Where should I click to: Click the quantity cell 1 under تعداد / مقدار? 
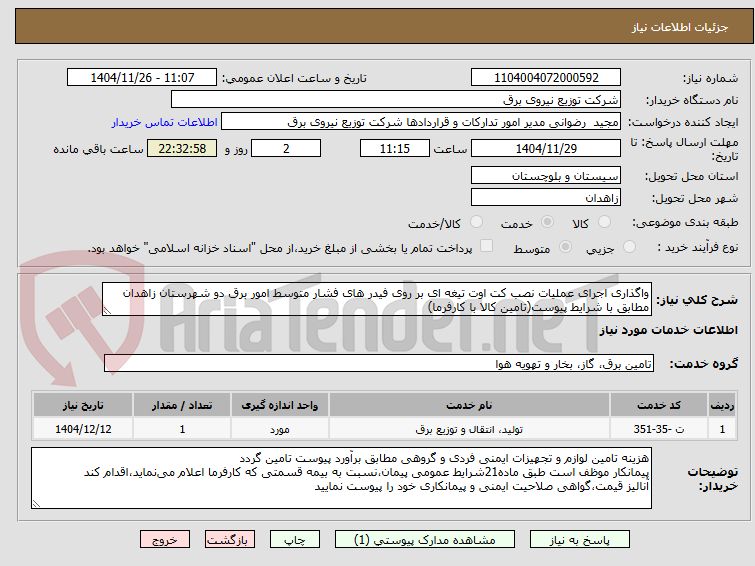point(182,429)
